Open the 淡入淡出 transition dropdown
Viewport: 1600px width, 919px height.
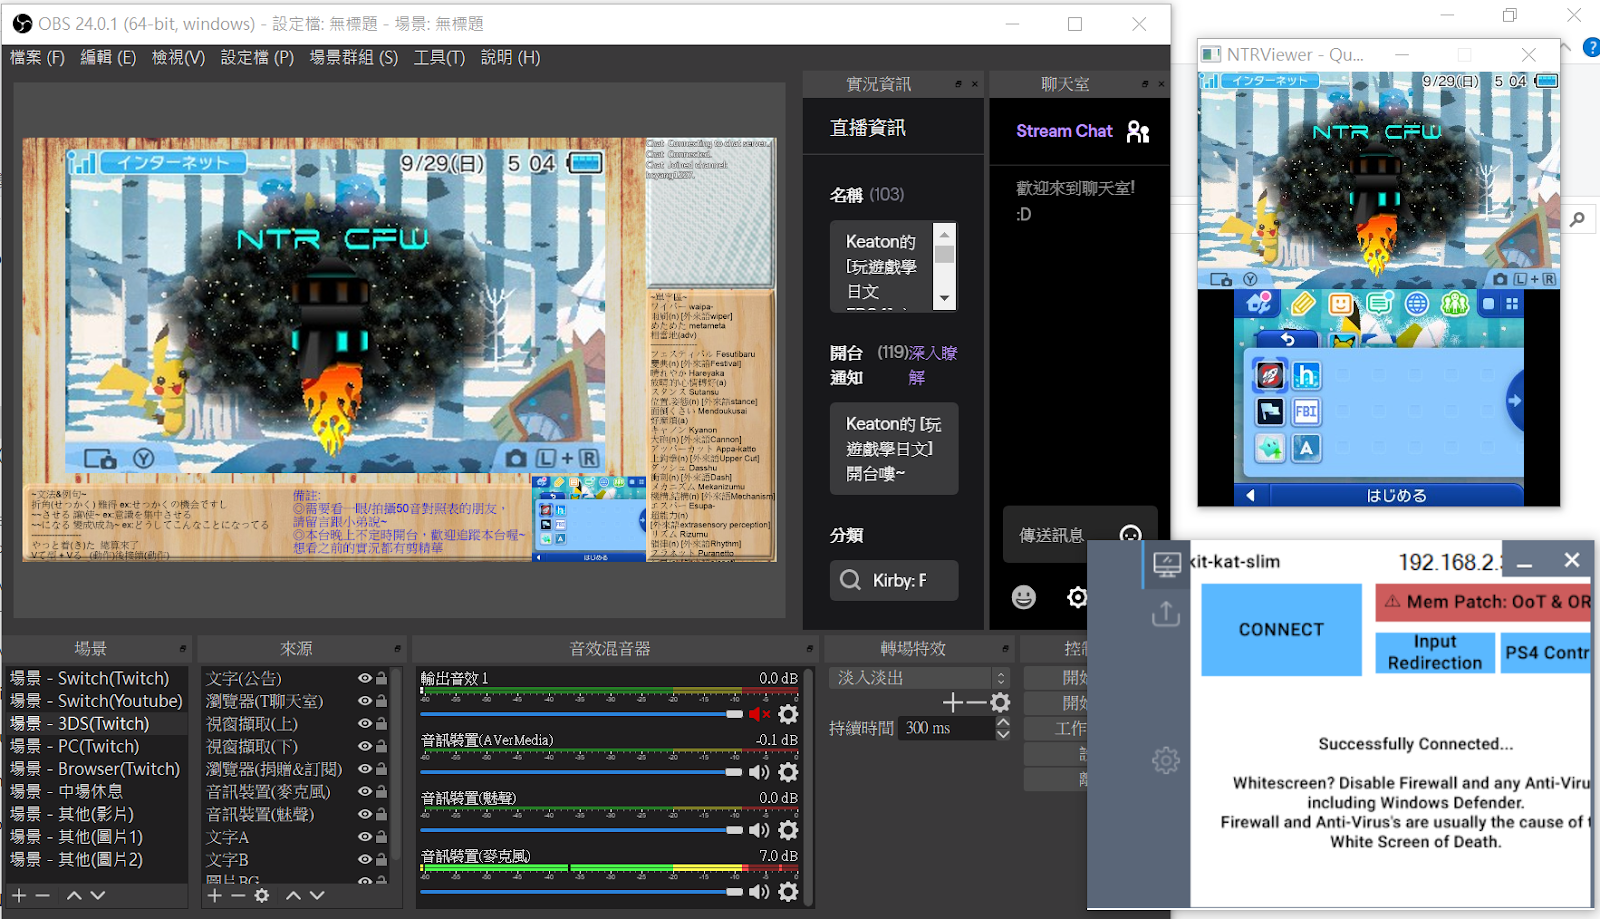pyautogui.click(x=919, y=678)
